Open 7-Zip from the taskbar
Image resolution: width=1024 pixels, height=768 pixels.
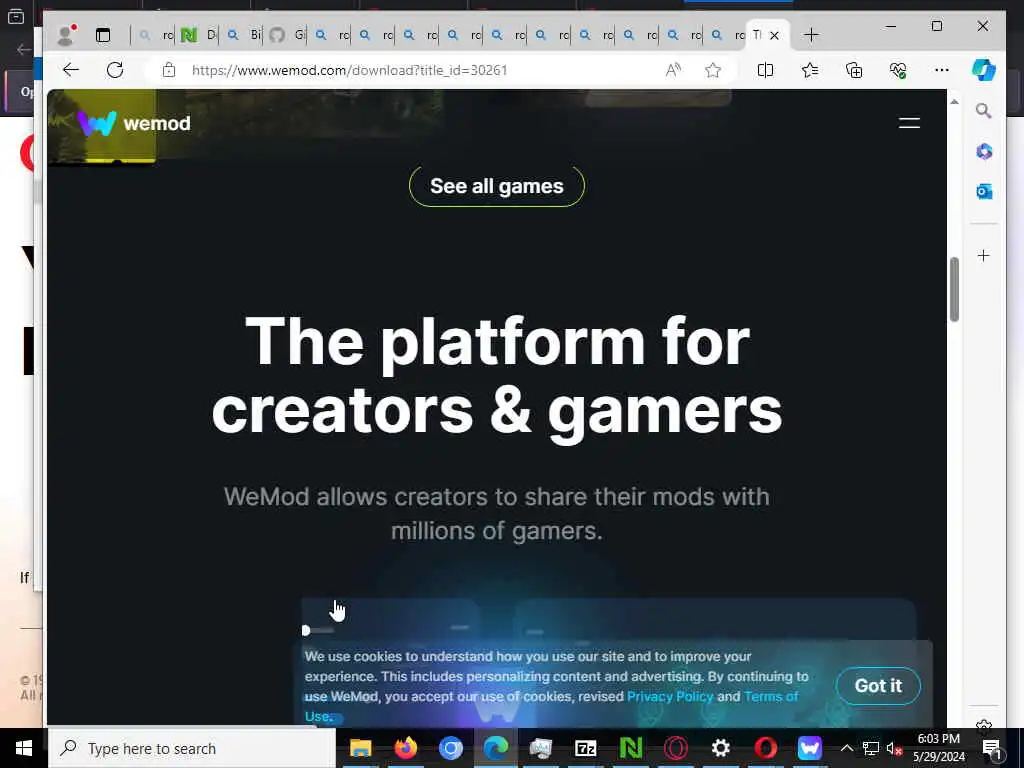pyautogui.click(x=586, y=748)
